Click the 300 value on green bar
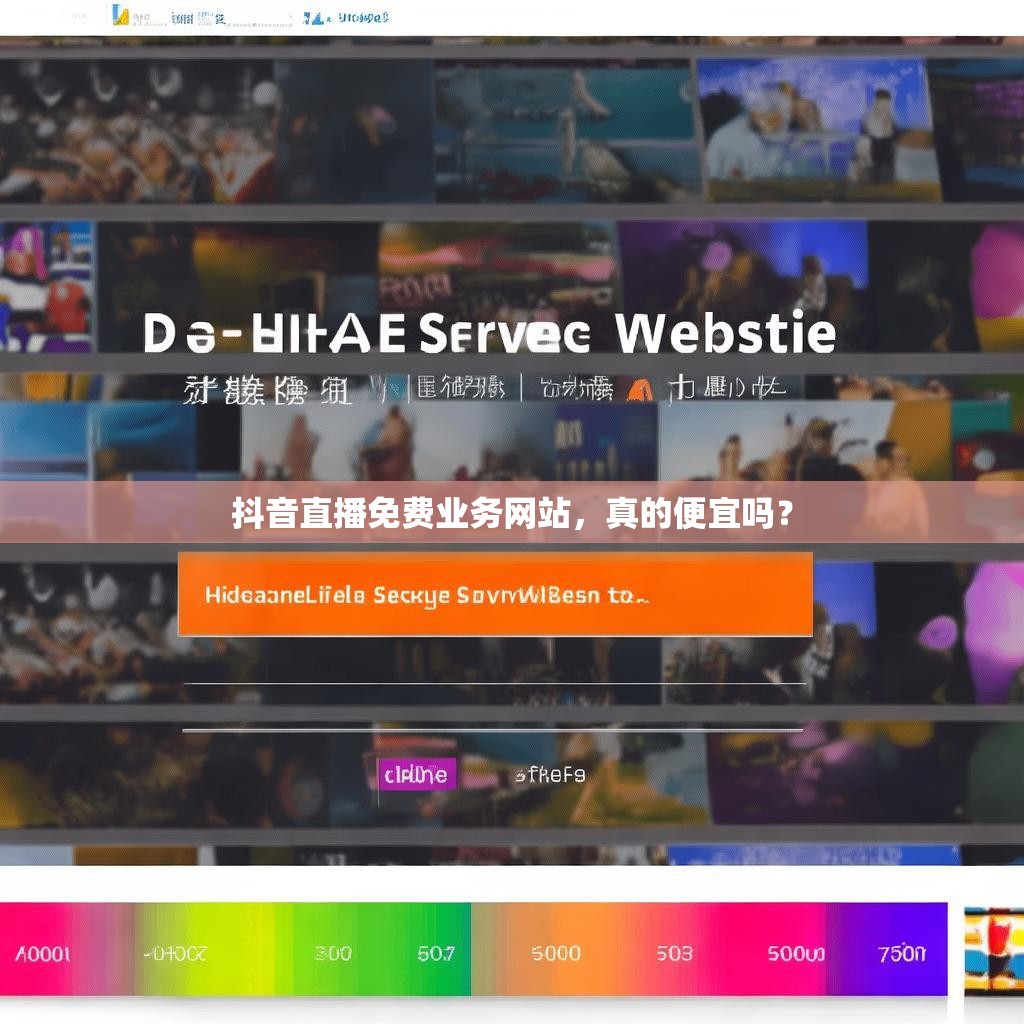This screenshot has height=1024, width=1024. coord(332,954)
